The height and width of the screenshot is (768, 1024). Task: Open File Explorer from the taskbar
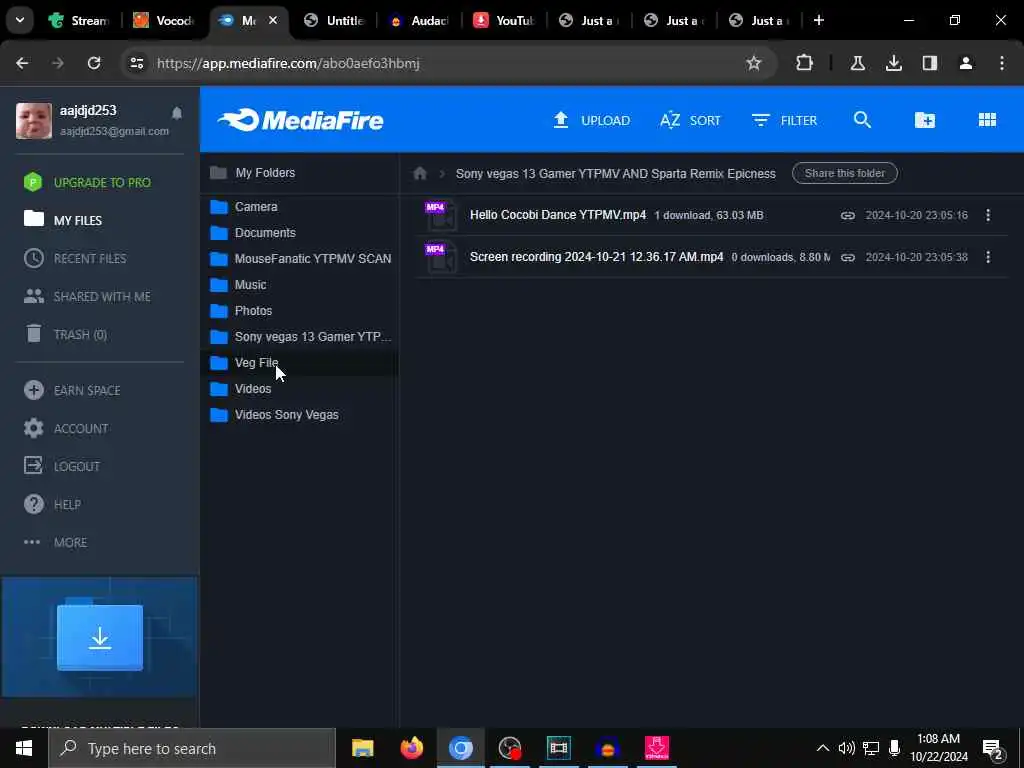[362, 748]
